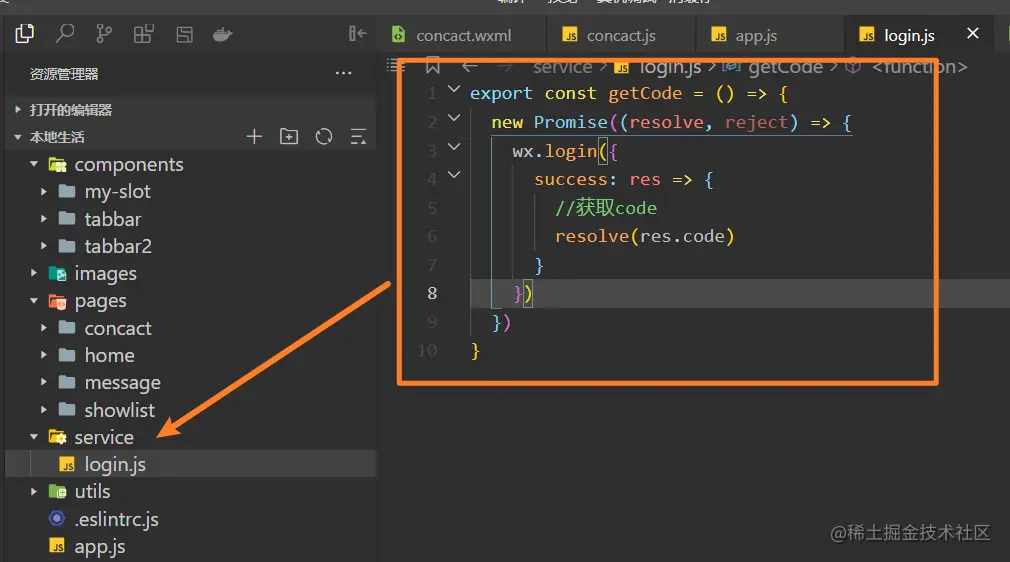
Task: Open the Explorer files icon
Action: pyautogui.click(x=24, y=34)
